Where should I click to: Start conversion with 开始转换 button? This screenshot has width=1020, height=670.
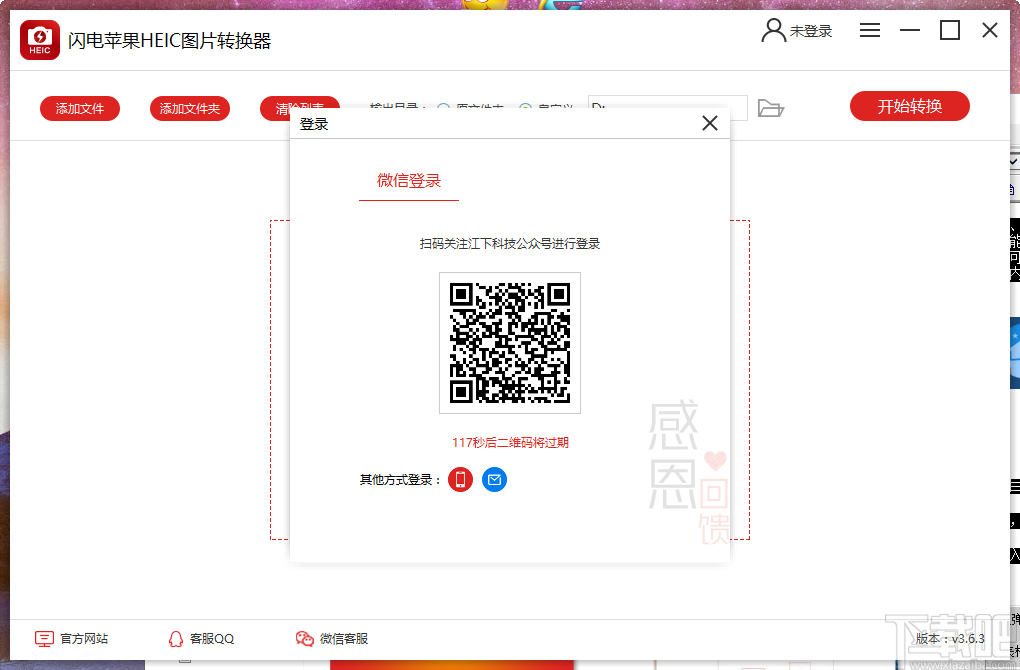909,106
